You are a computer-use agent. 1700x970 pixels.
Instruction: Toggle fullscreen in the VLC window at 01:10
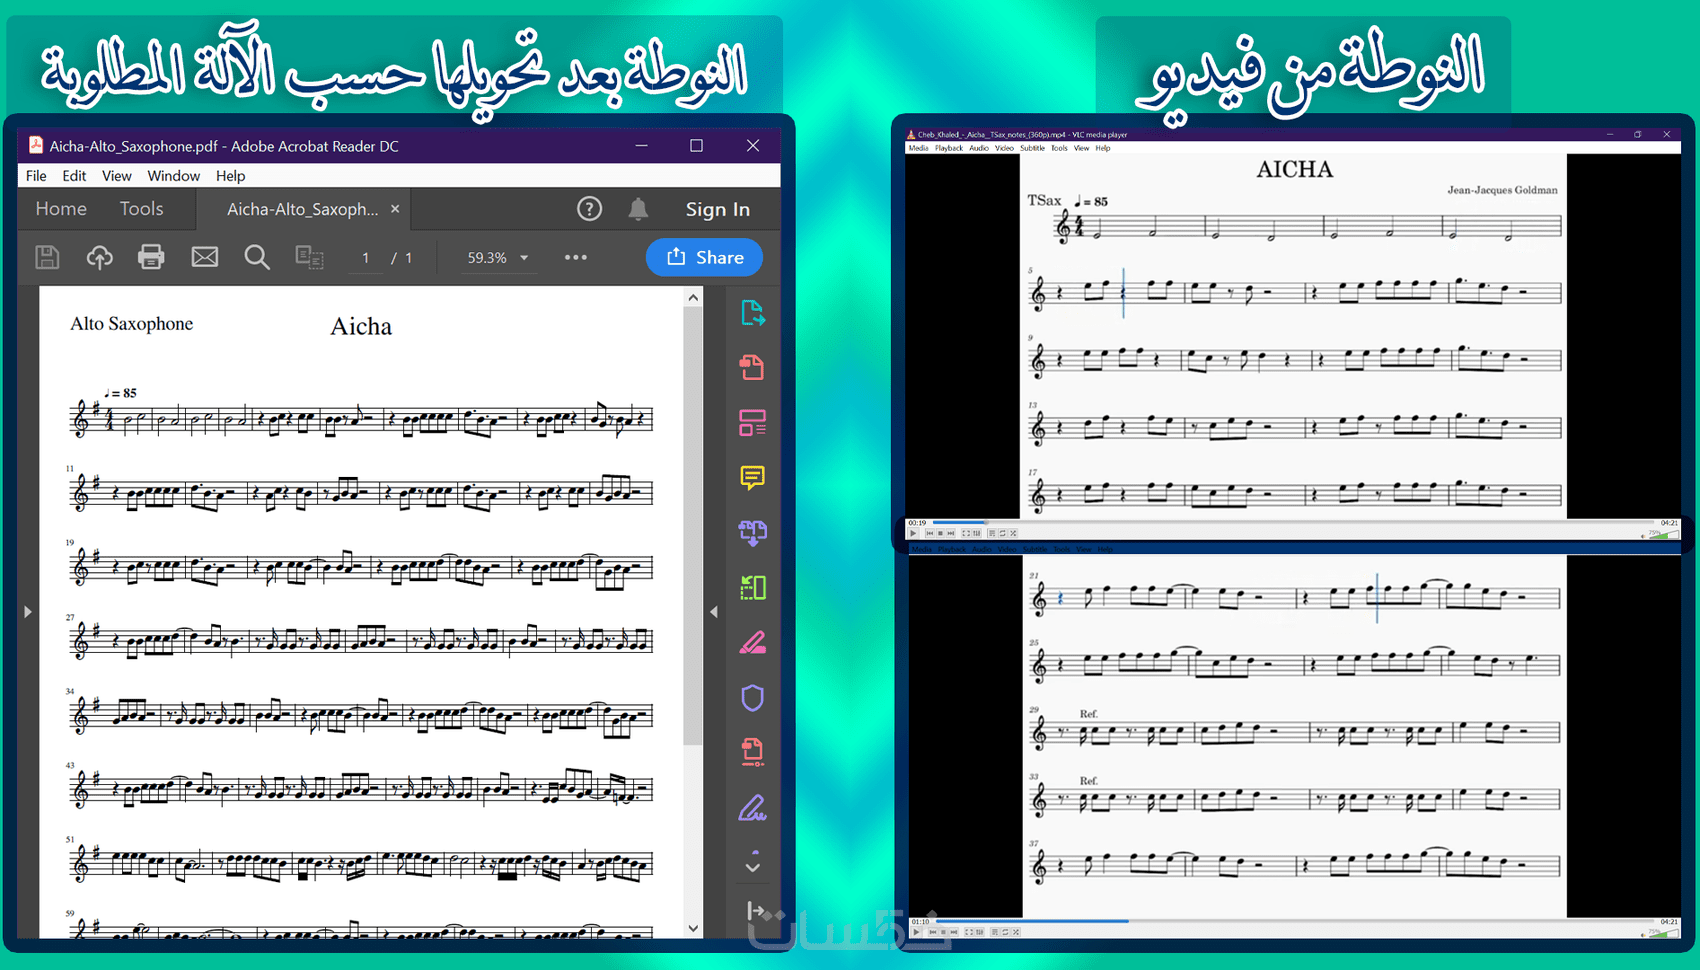tap(968, 932)
